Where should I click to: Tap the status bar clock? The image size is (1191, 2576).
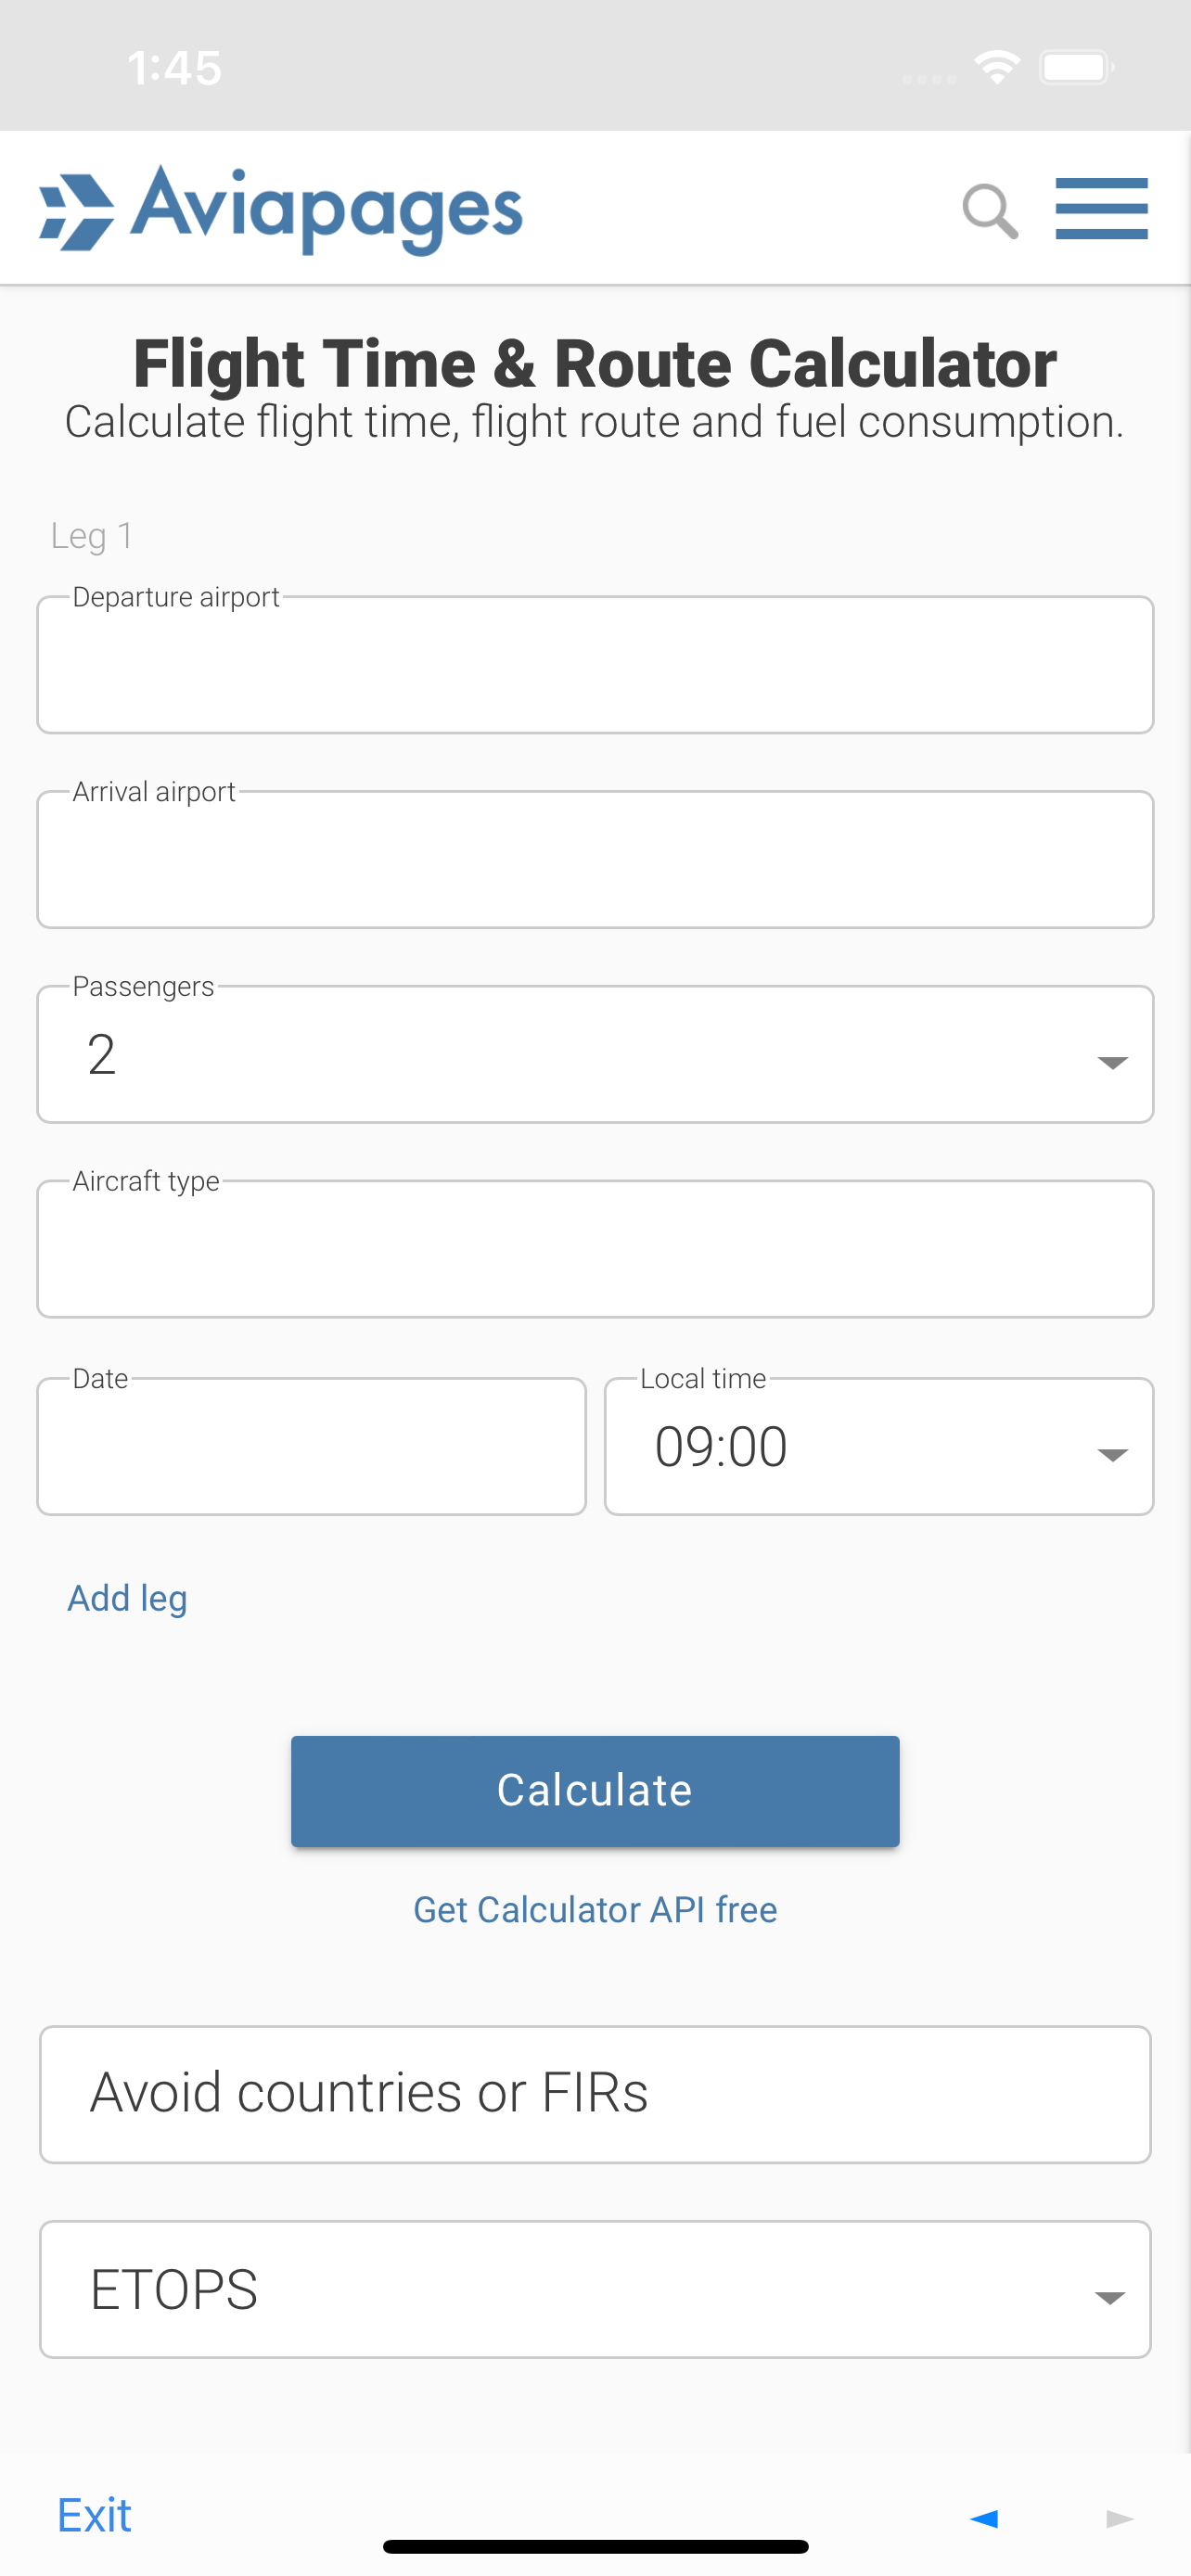(174, 68)
